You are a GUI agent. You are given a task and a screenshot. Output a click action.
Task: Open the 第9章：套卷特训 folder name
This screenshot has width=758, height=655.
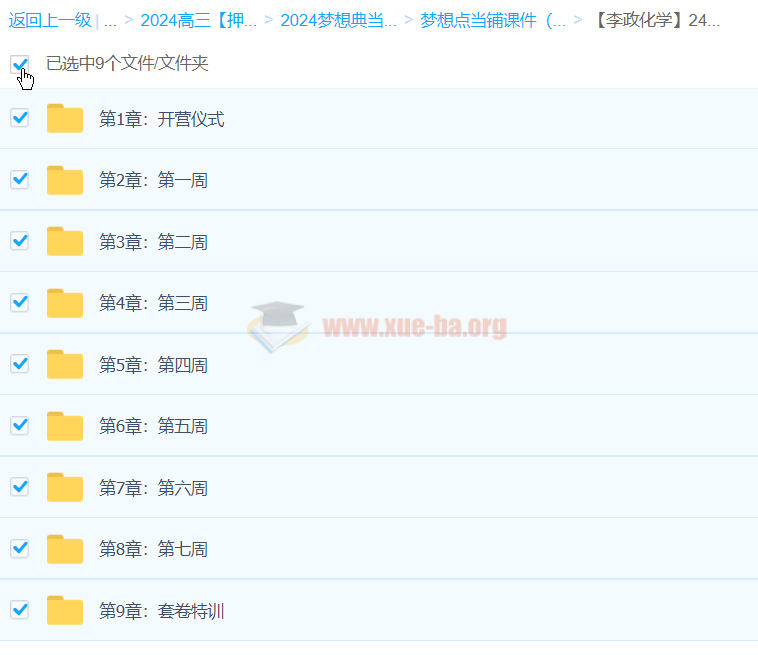[x=161, y=611]
